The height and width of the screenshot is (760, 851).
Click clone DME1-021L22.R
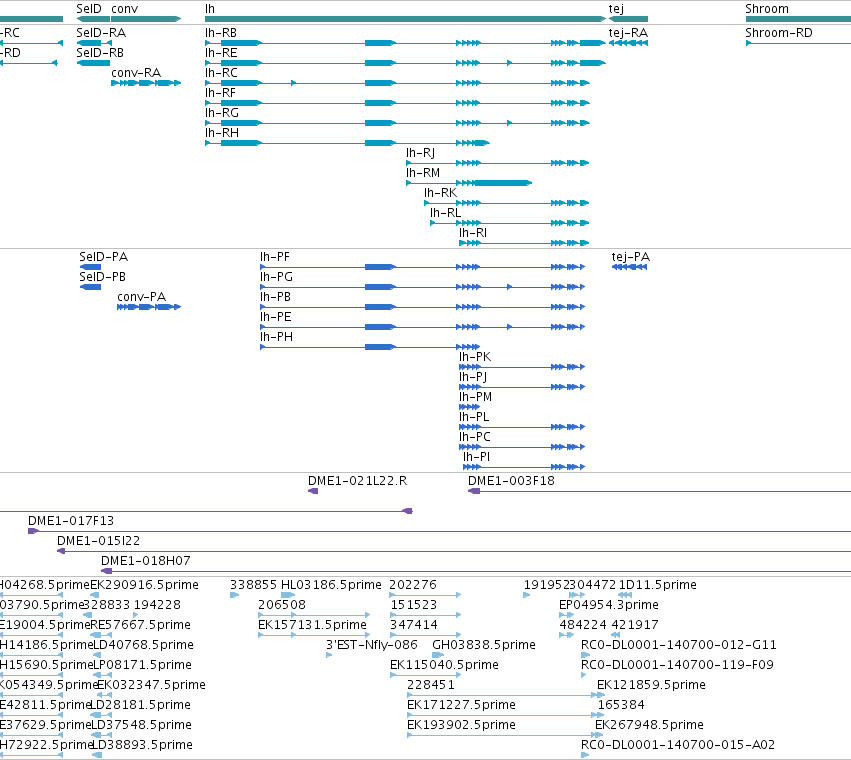(313, 491)
